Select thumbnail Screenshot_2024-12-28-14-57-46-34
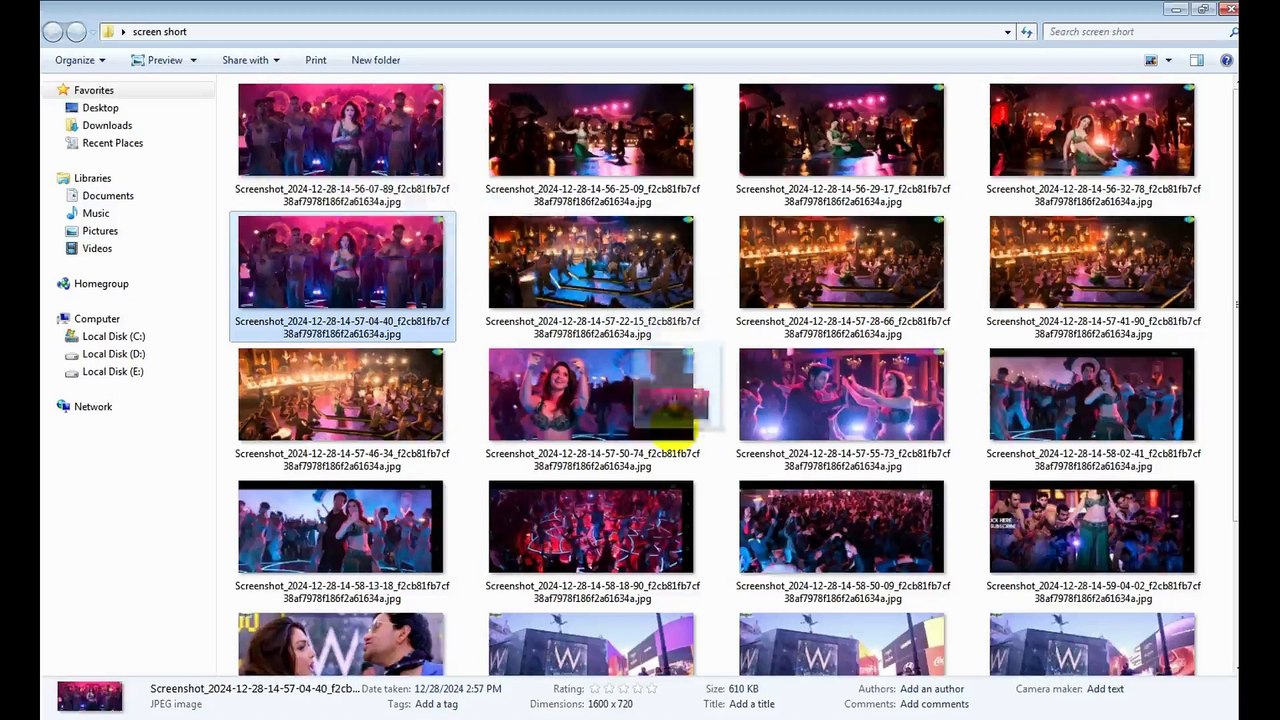Screen dimensions: 1280x720 (x=341, y=394)
